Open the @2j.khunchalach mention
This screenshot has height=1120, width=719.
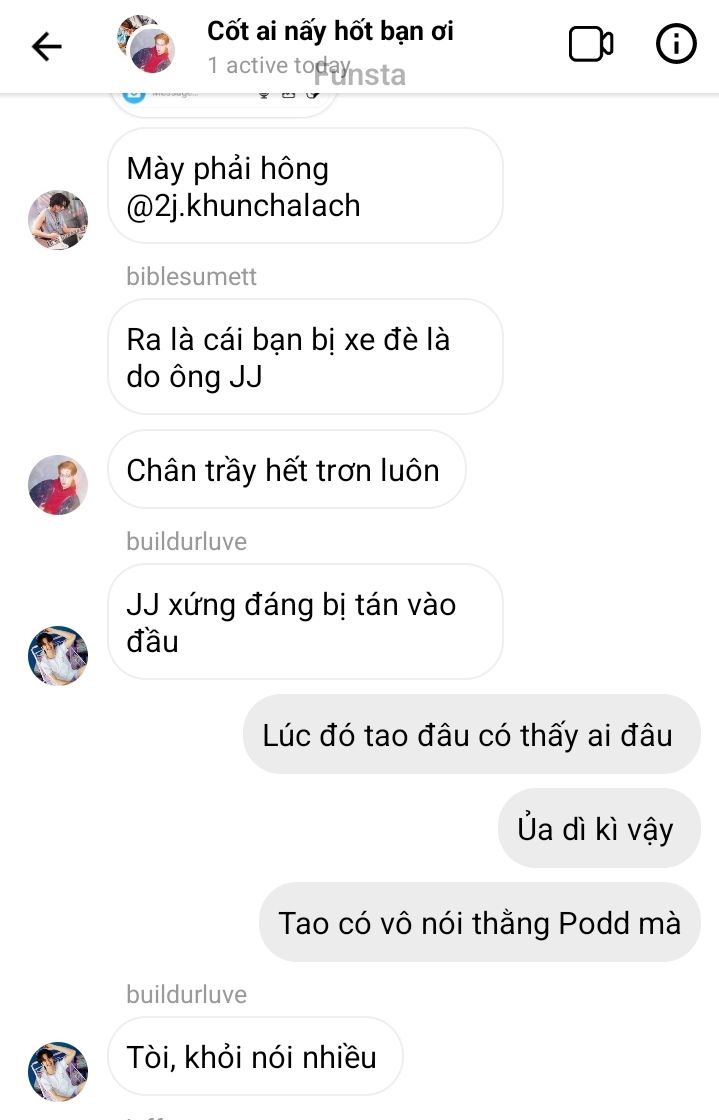pyautogui.click(x=243, y=206)
